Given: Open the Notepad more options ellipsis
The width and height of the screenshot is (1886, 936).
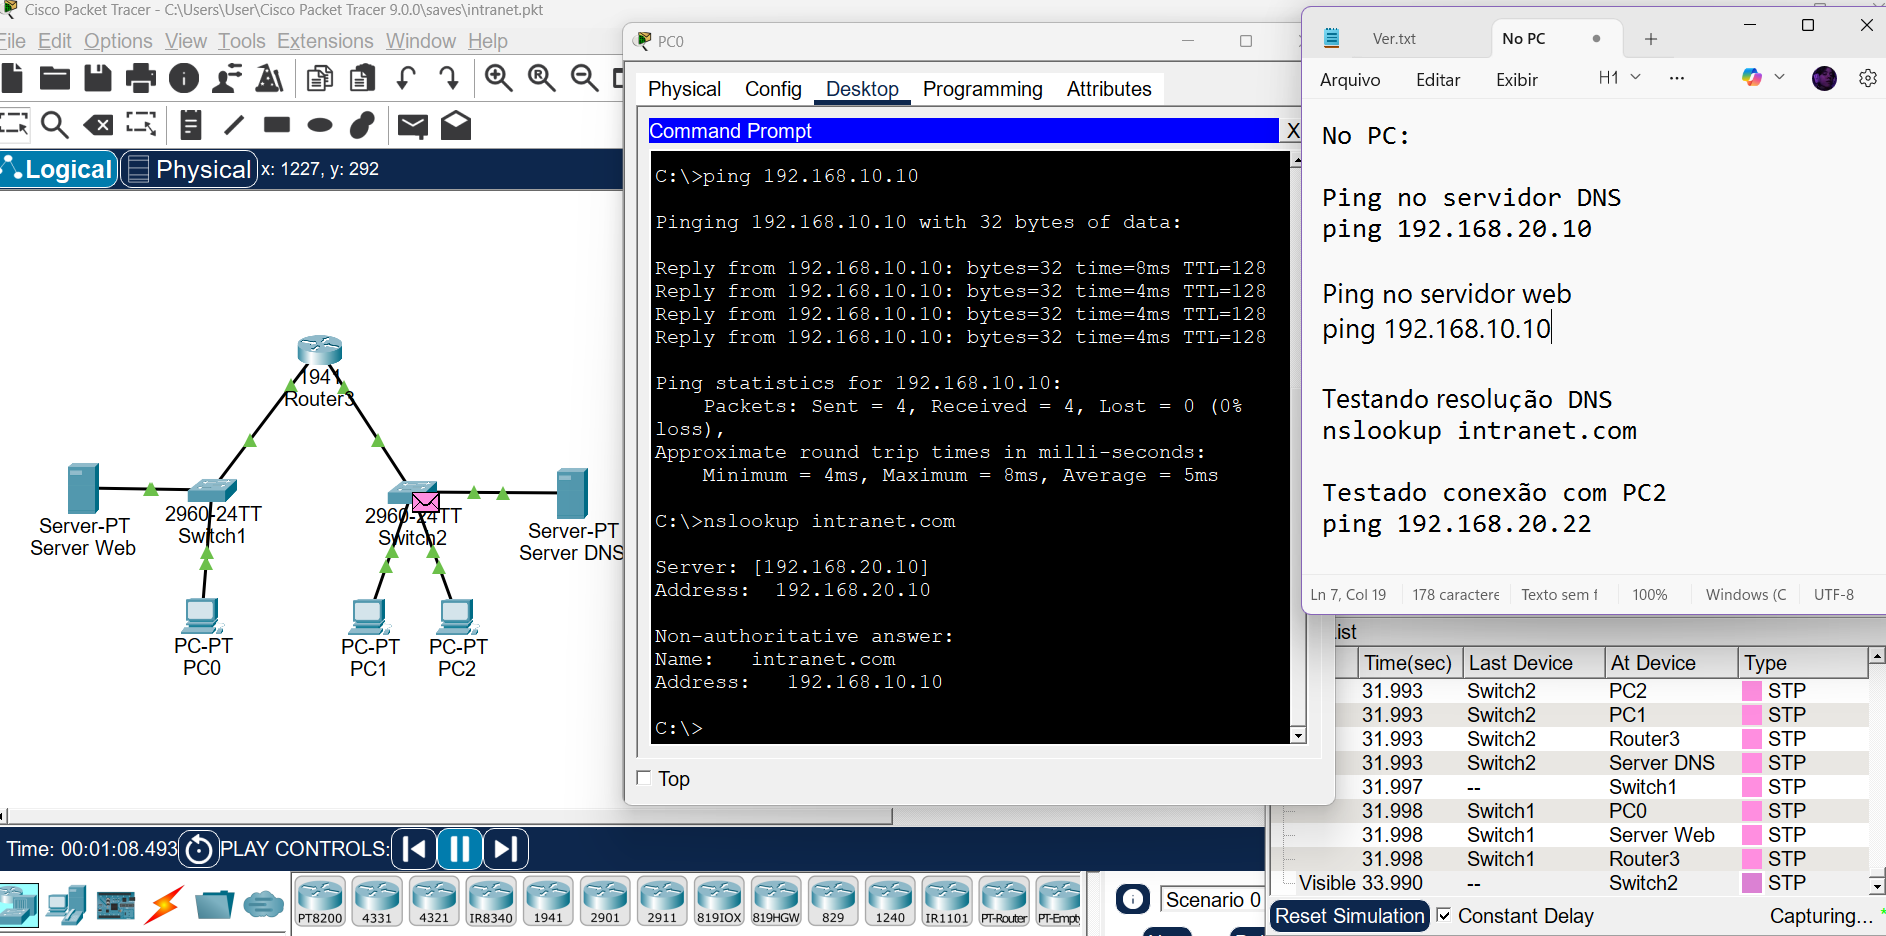Looking at the screenshot, I should pos(1677,78).
